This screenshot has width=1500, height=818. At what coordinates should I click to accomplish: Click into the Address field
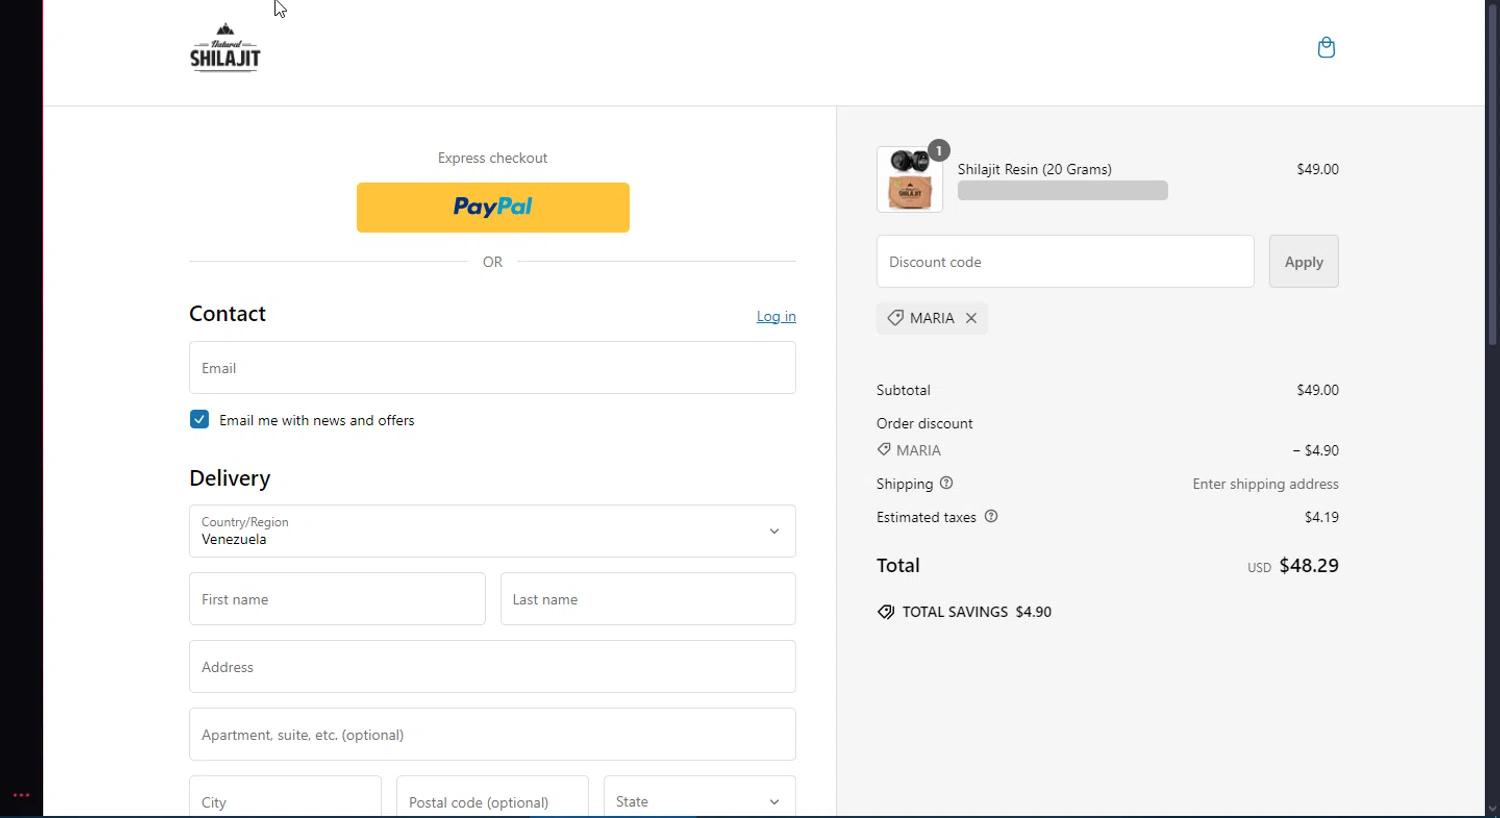click(492, 667)
